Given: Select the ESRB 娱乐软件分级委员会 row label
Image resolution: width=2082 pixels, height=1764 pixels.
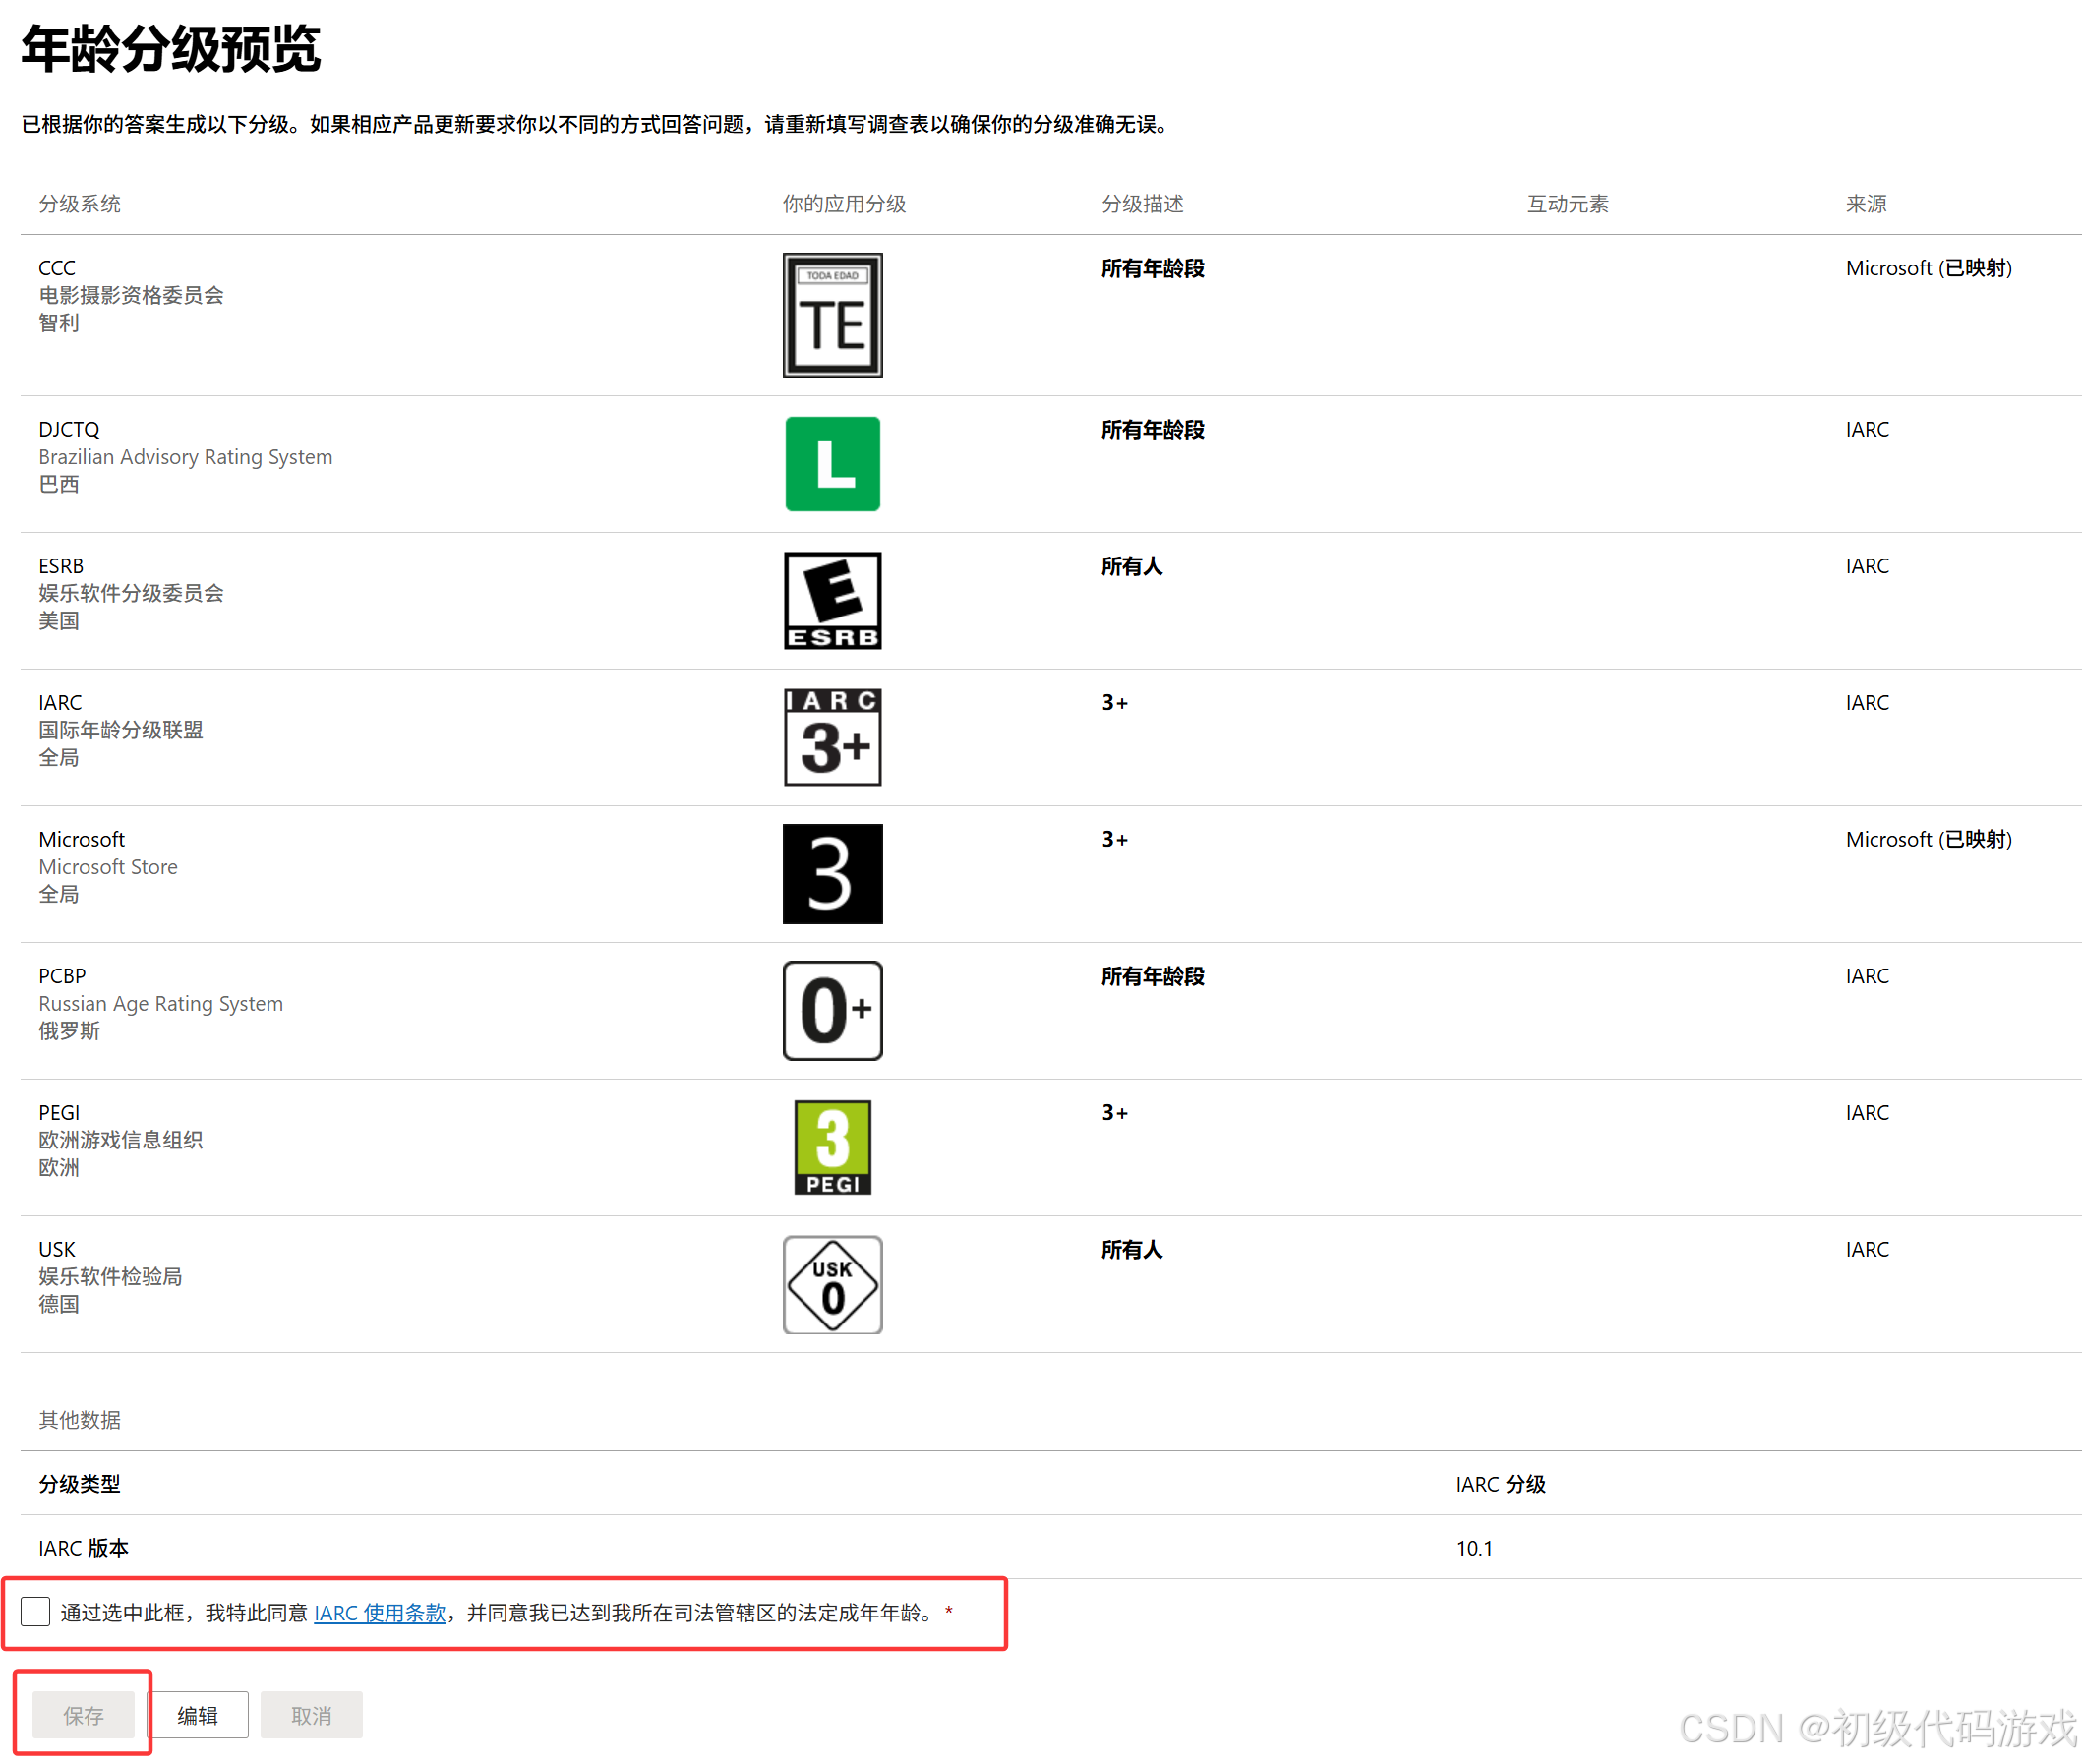Looking at the screenshot, I should pyautogui.click(x=130, y=593).
